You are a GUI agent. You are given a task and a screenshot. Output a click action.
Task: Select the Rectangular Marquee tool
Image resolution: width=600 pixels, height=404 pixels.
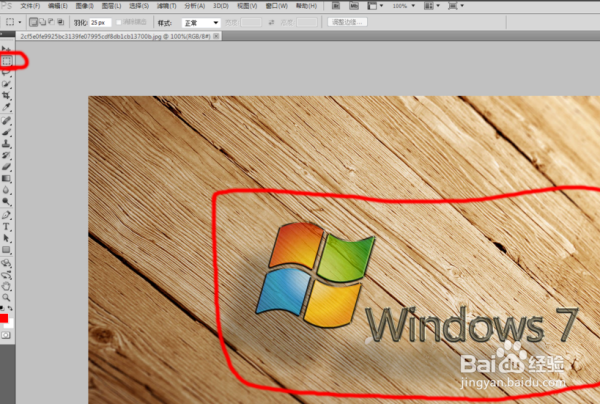7,61
